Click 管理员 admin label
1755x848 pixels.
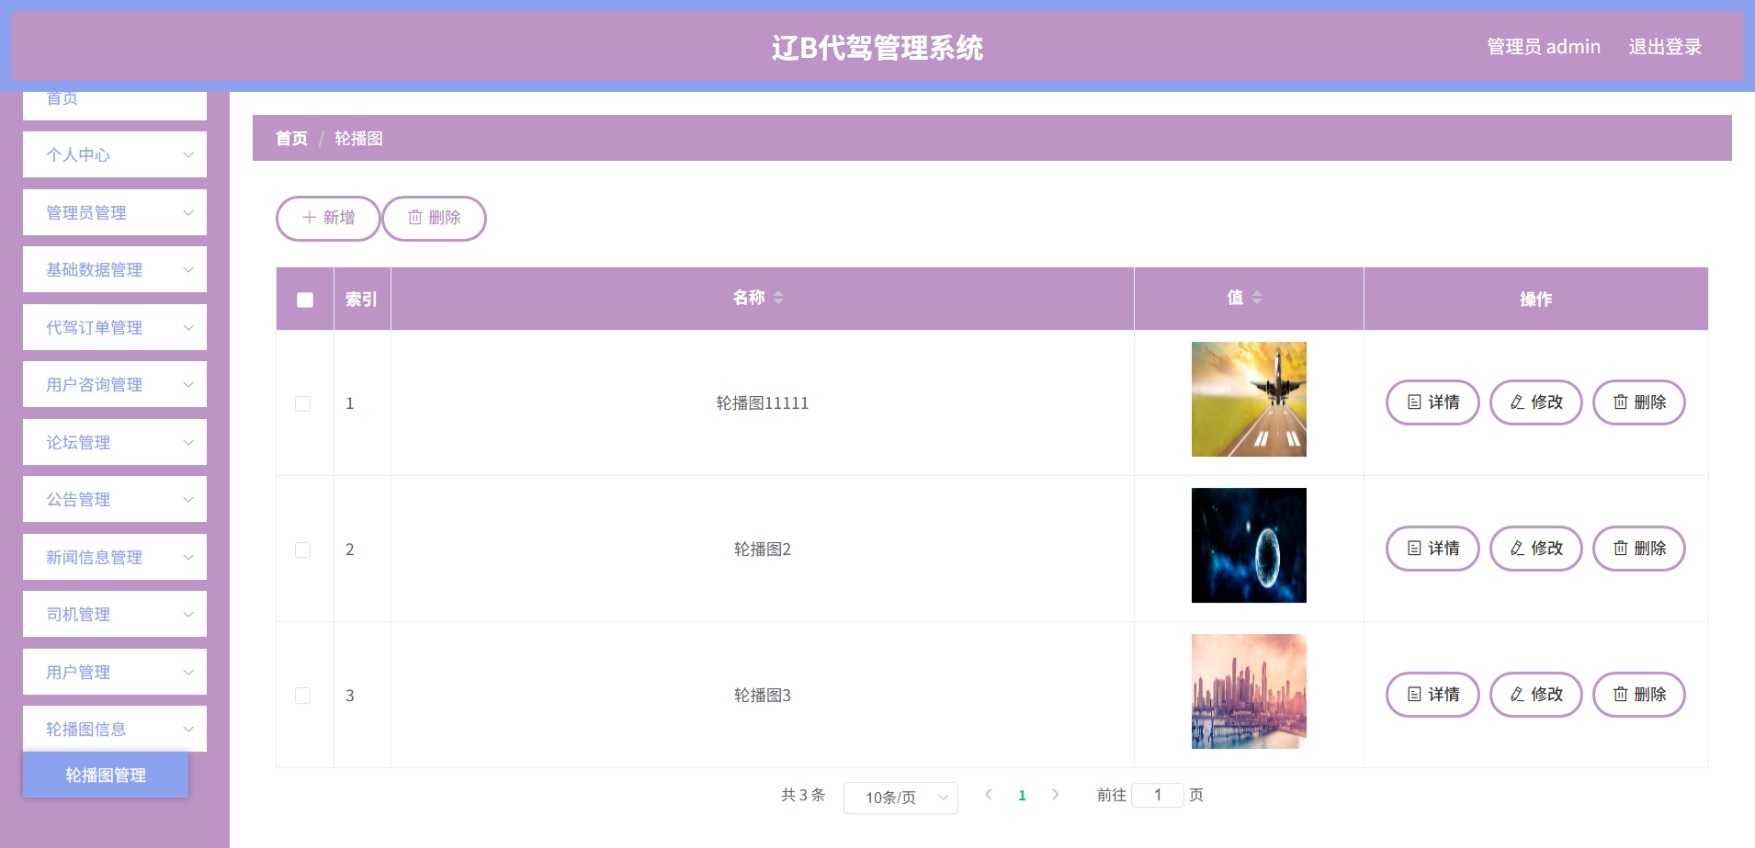1543,47
